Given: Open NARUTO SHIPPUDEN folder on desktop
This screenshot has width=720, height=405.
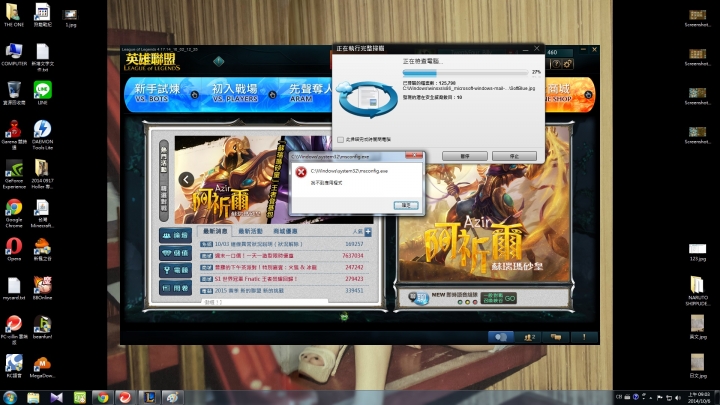Looking at the screenshot, I should 697,291.
